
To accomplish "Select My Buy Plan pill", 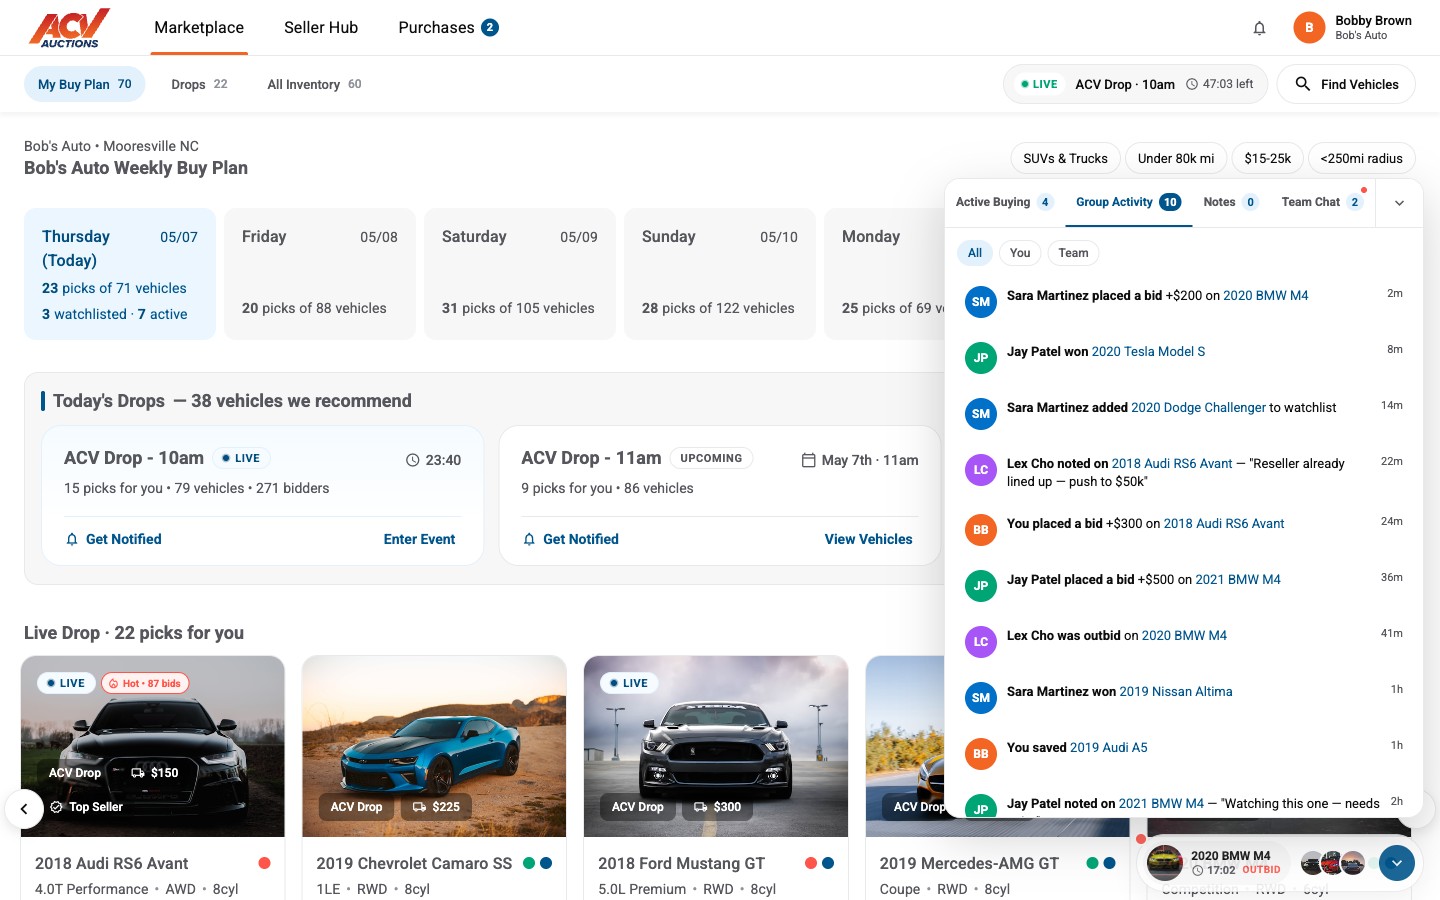I will click(85, 84).
